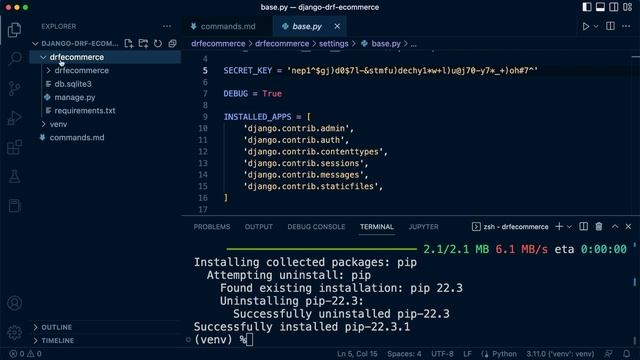Open the Manage gear menu
The height and width of the screenshot is (360, 640).
(x=14, y=333)
